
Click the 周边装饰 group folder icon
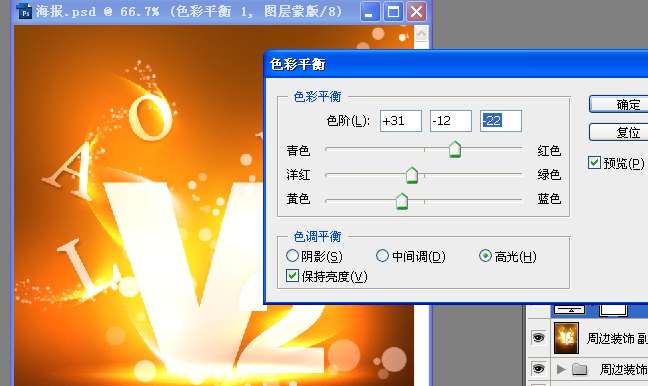click(579, 369)
